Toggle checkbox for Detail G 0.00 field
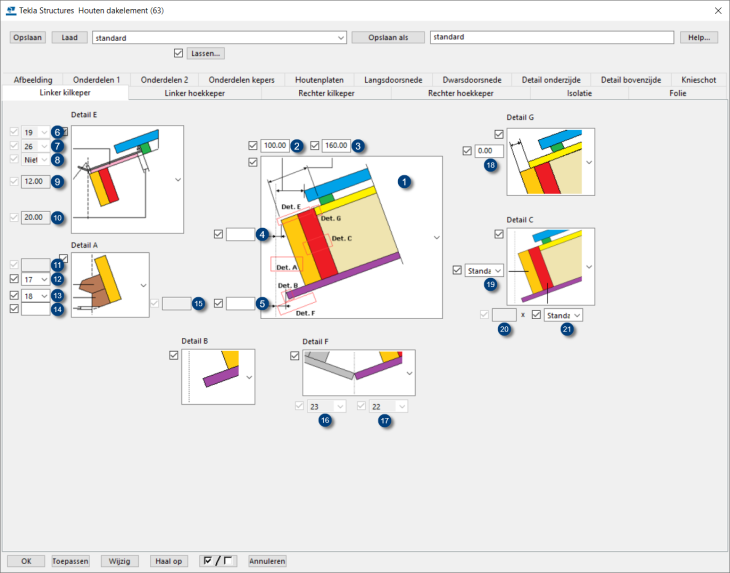 click(467, 151)
